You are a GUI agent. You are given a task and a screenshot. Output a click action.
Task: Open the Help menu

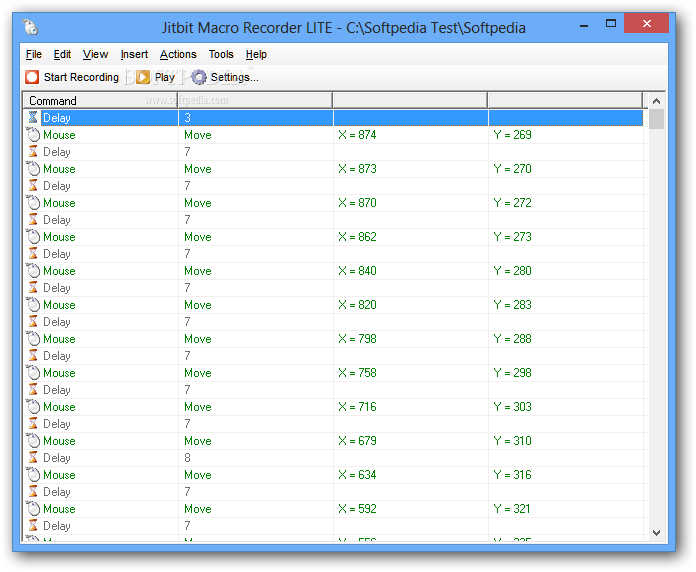(256, 54)
